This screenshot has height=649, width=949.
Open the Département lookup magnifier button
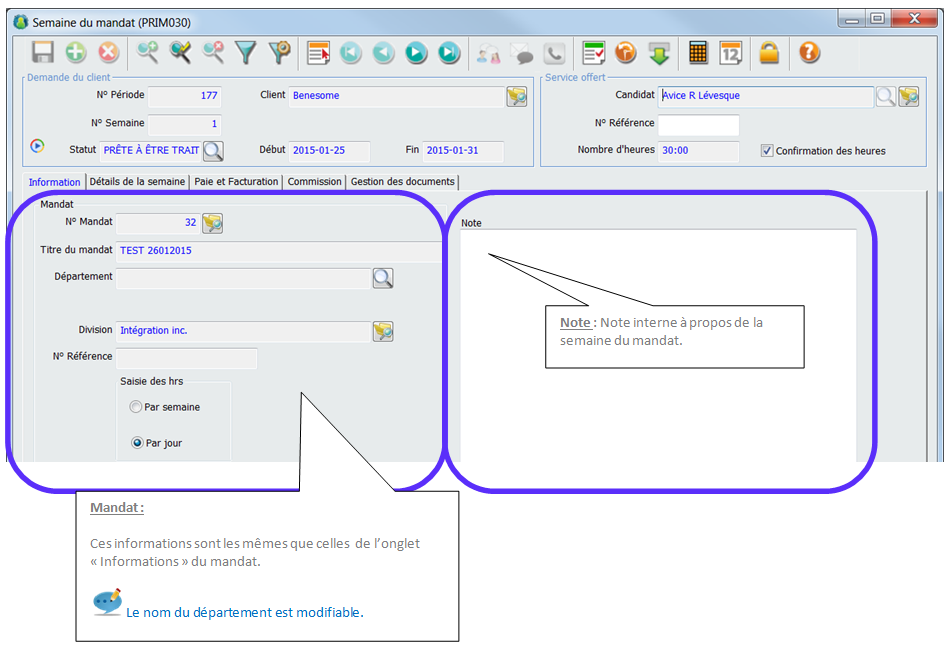[383, 278]
